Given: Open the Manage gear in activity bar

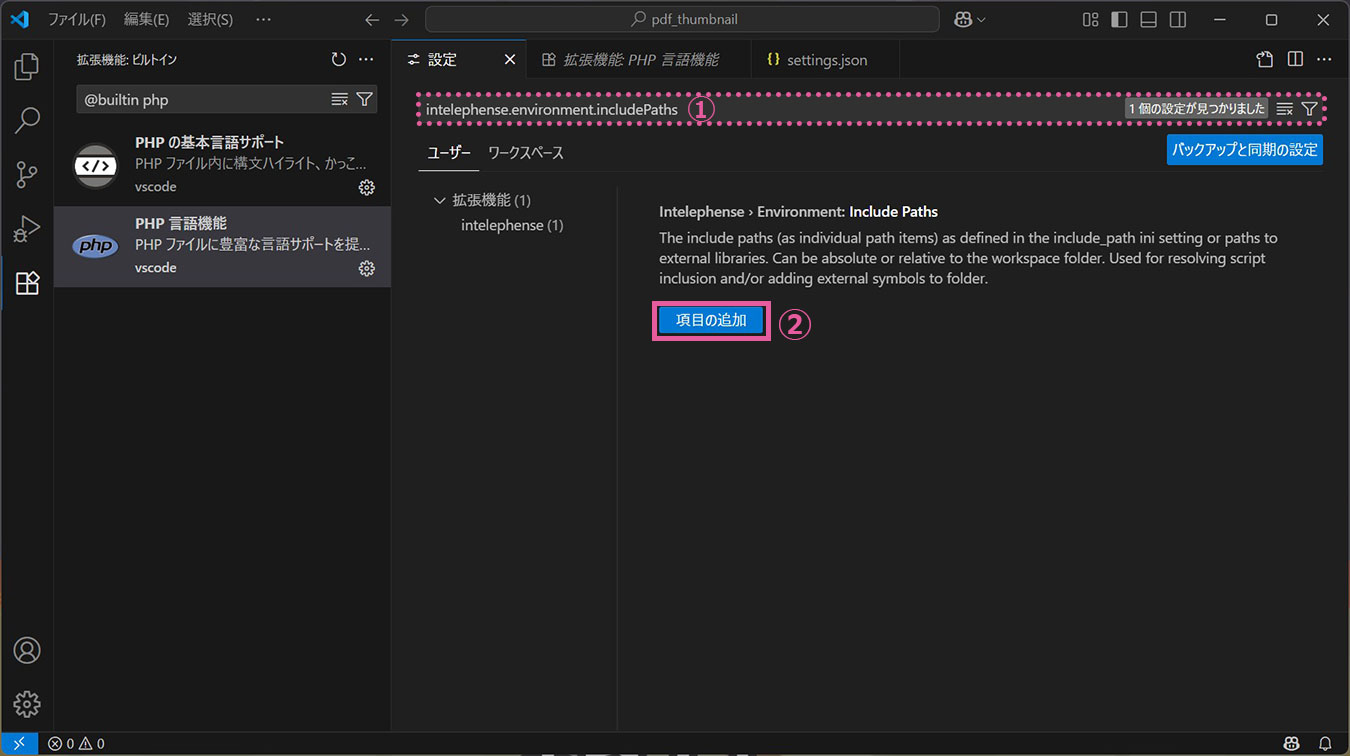Looking at the screenshot, I should pos(27,703).
